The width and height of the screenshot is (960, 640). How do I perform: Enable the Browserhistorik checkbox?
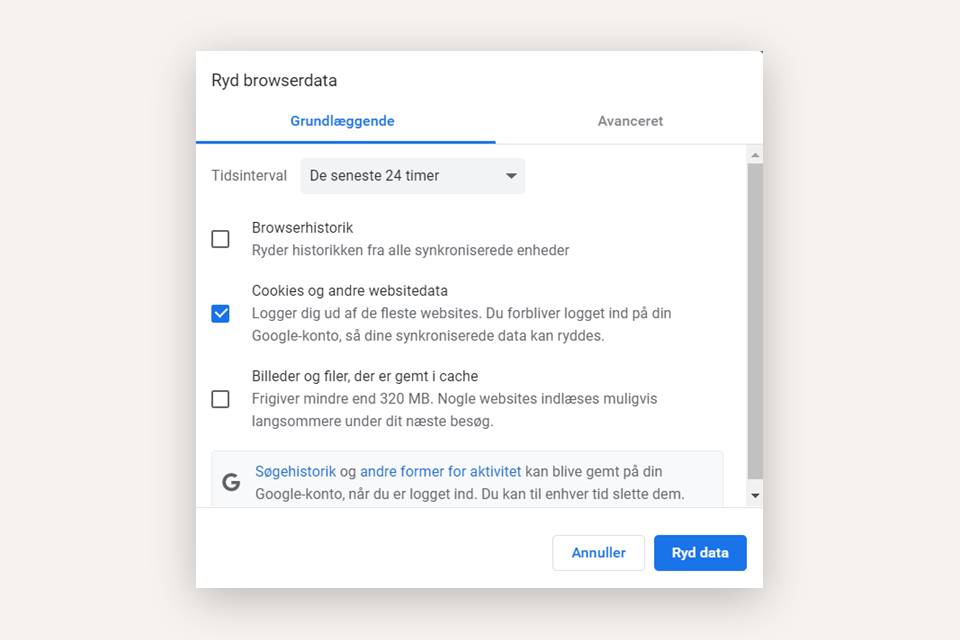tap(220, 238)
